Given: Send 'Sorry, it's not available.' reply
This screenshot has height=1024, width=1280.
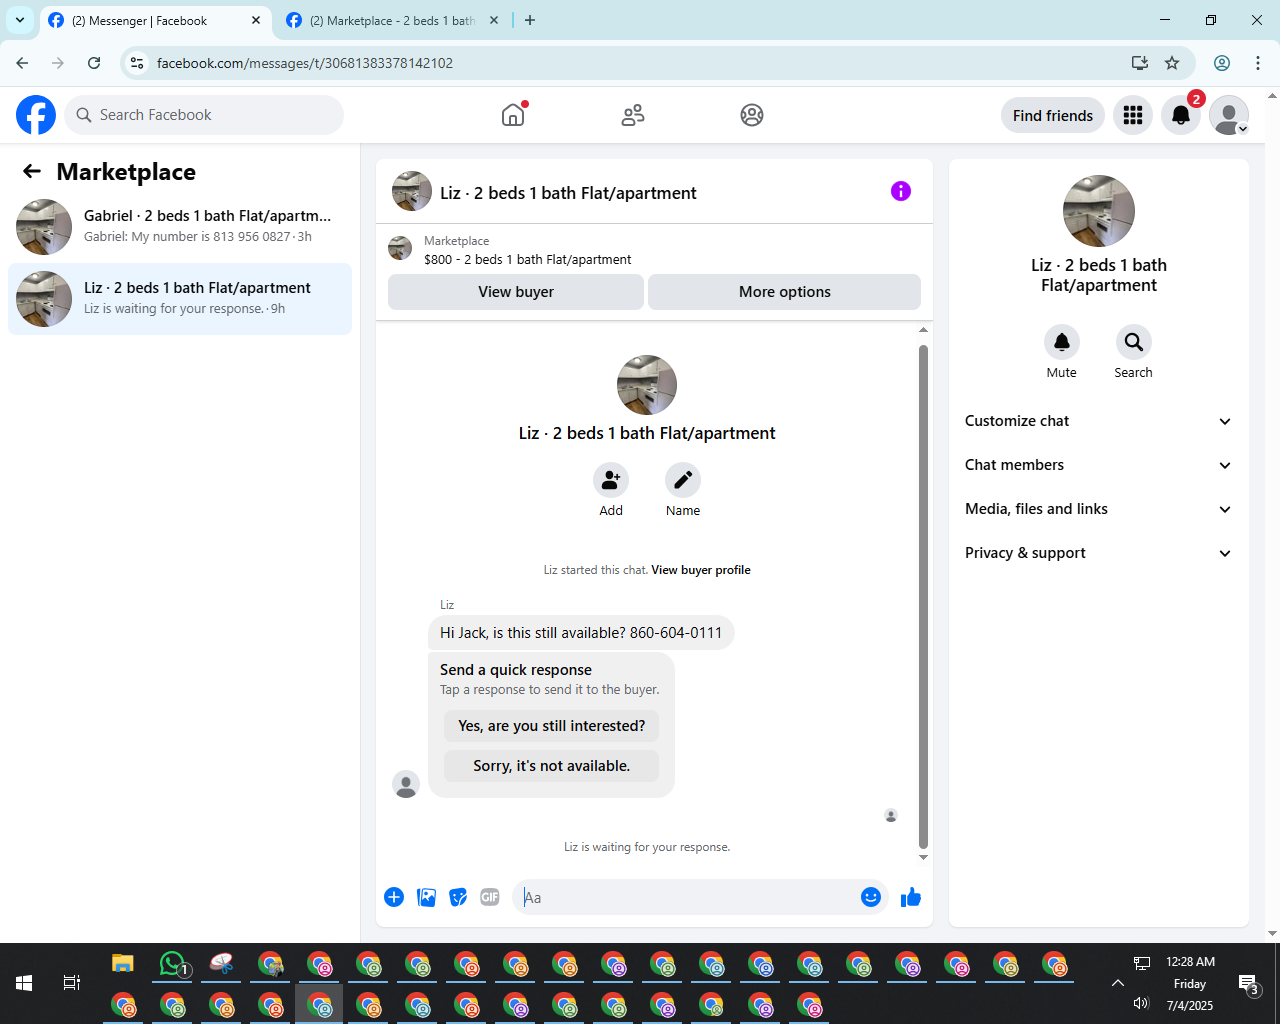Looking at the screenshot, I should tap(552, 766).
